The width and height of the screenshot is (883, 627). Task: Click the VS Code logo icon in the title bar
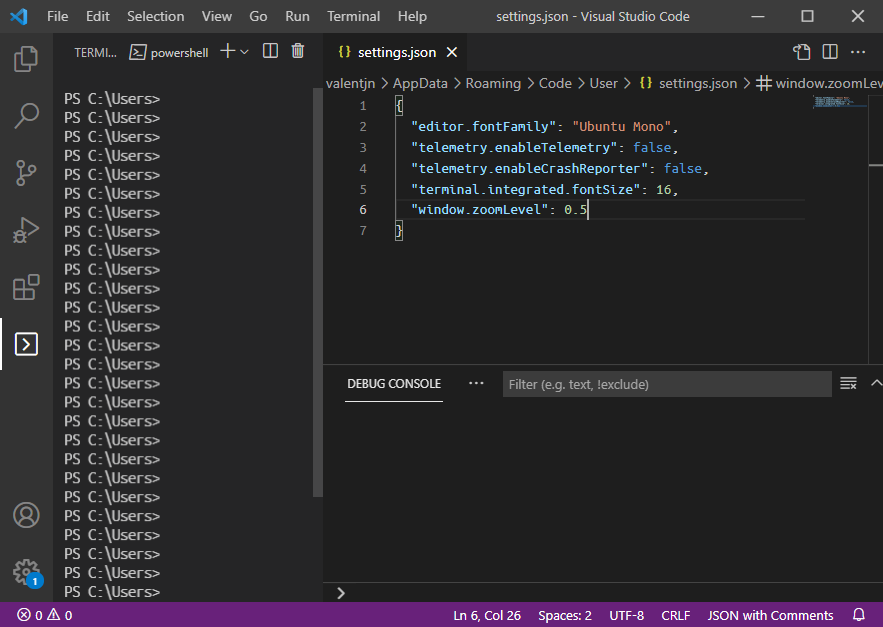coord(19,16)
